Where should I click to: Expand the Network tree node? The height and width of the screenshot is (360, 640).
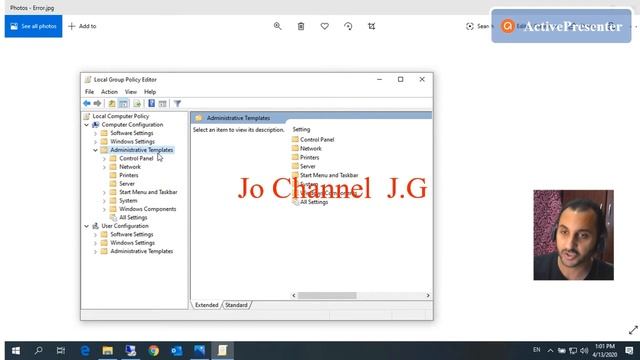(x=104, y=167)
